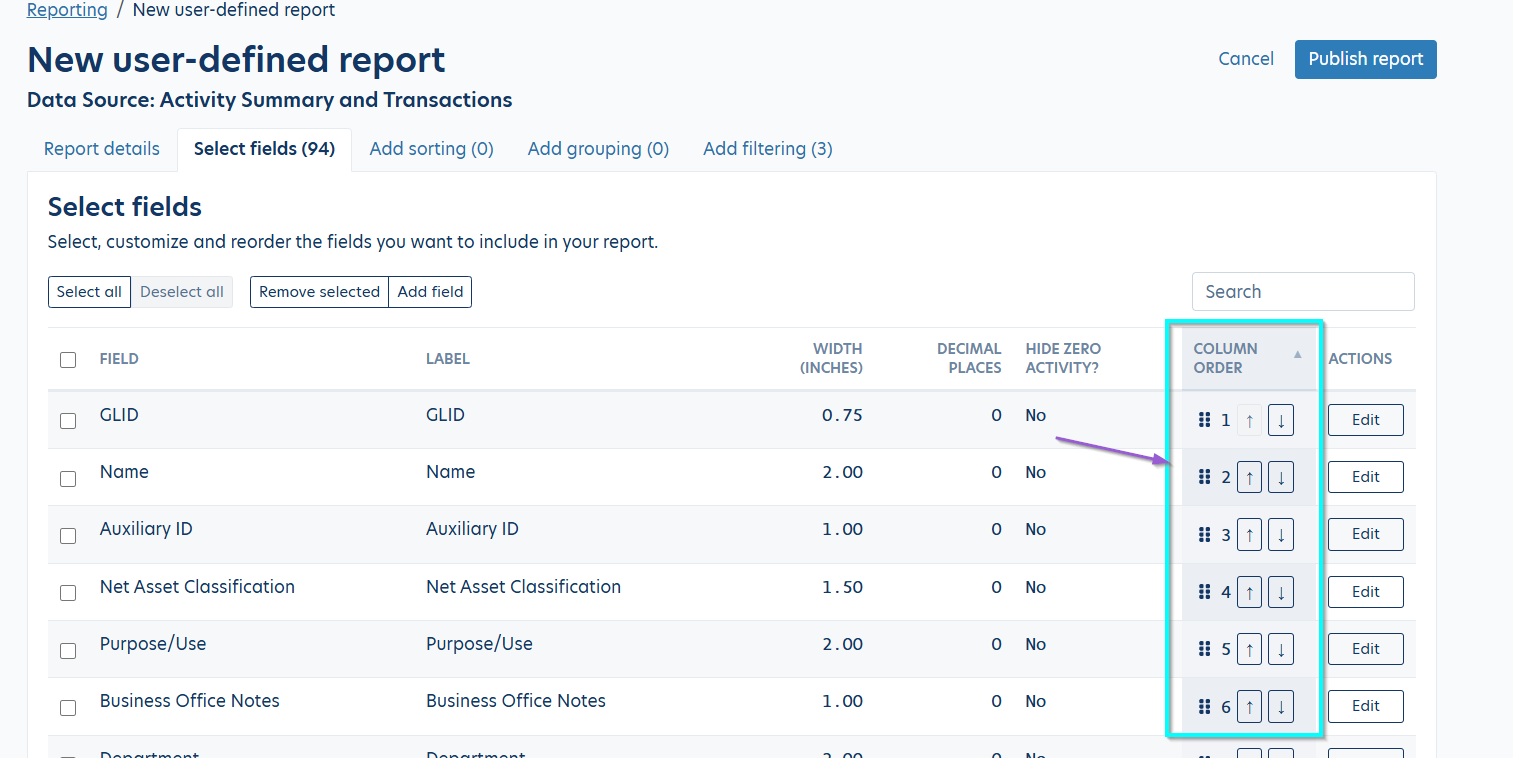Move Net Asset Classification field down
The width and height of the screenshot is (1513, 758).
[x=1280, y=592]
